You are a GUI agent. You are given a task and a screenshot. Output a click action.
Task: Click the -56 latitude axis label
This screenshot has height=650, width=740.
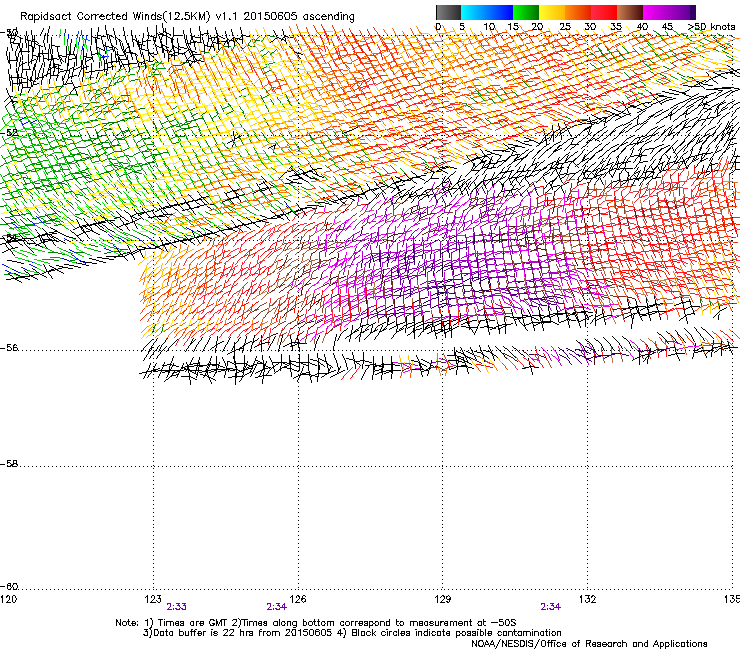click(9, 348)
